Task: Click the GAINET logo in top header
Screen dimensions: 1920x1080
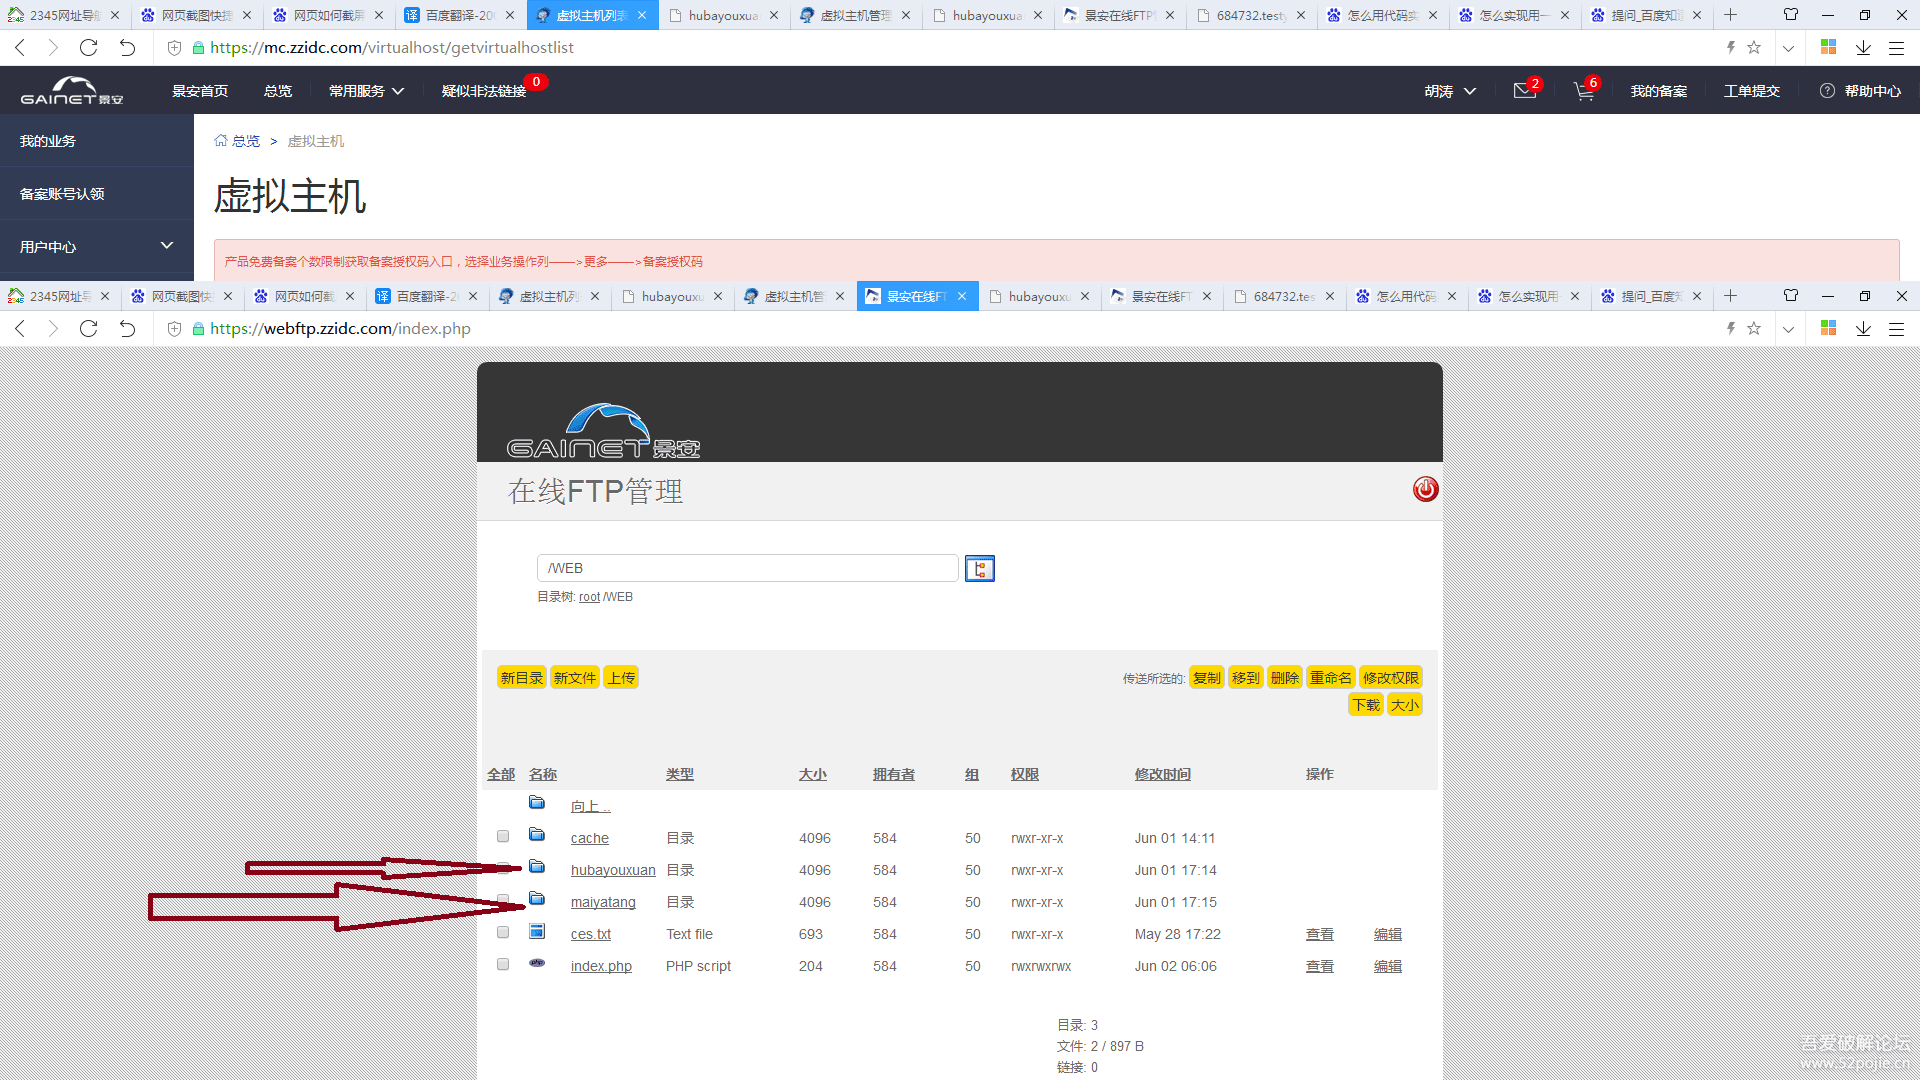Action: (72, 91)
